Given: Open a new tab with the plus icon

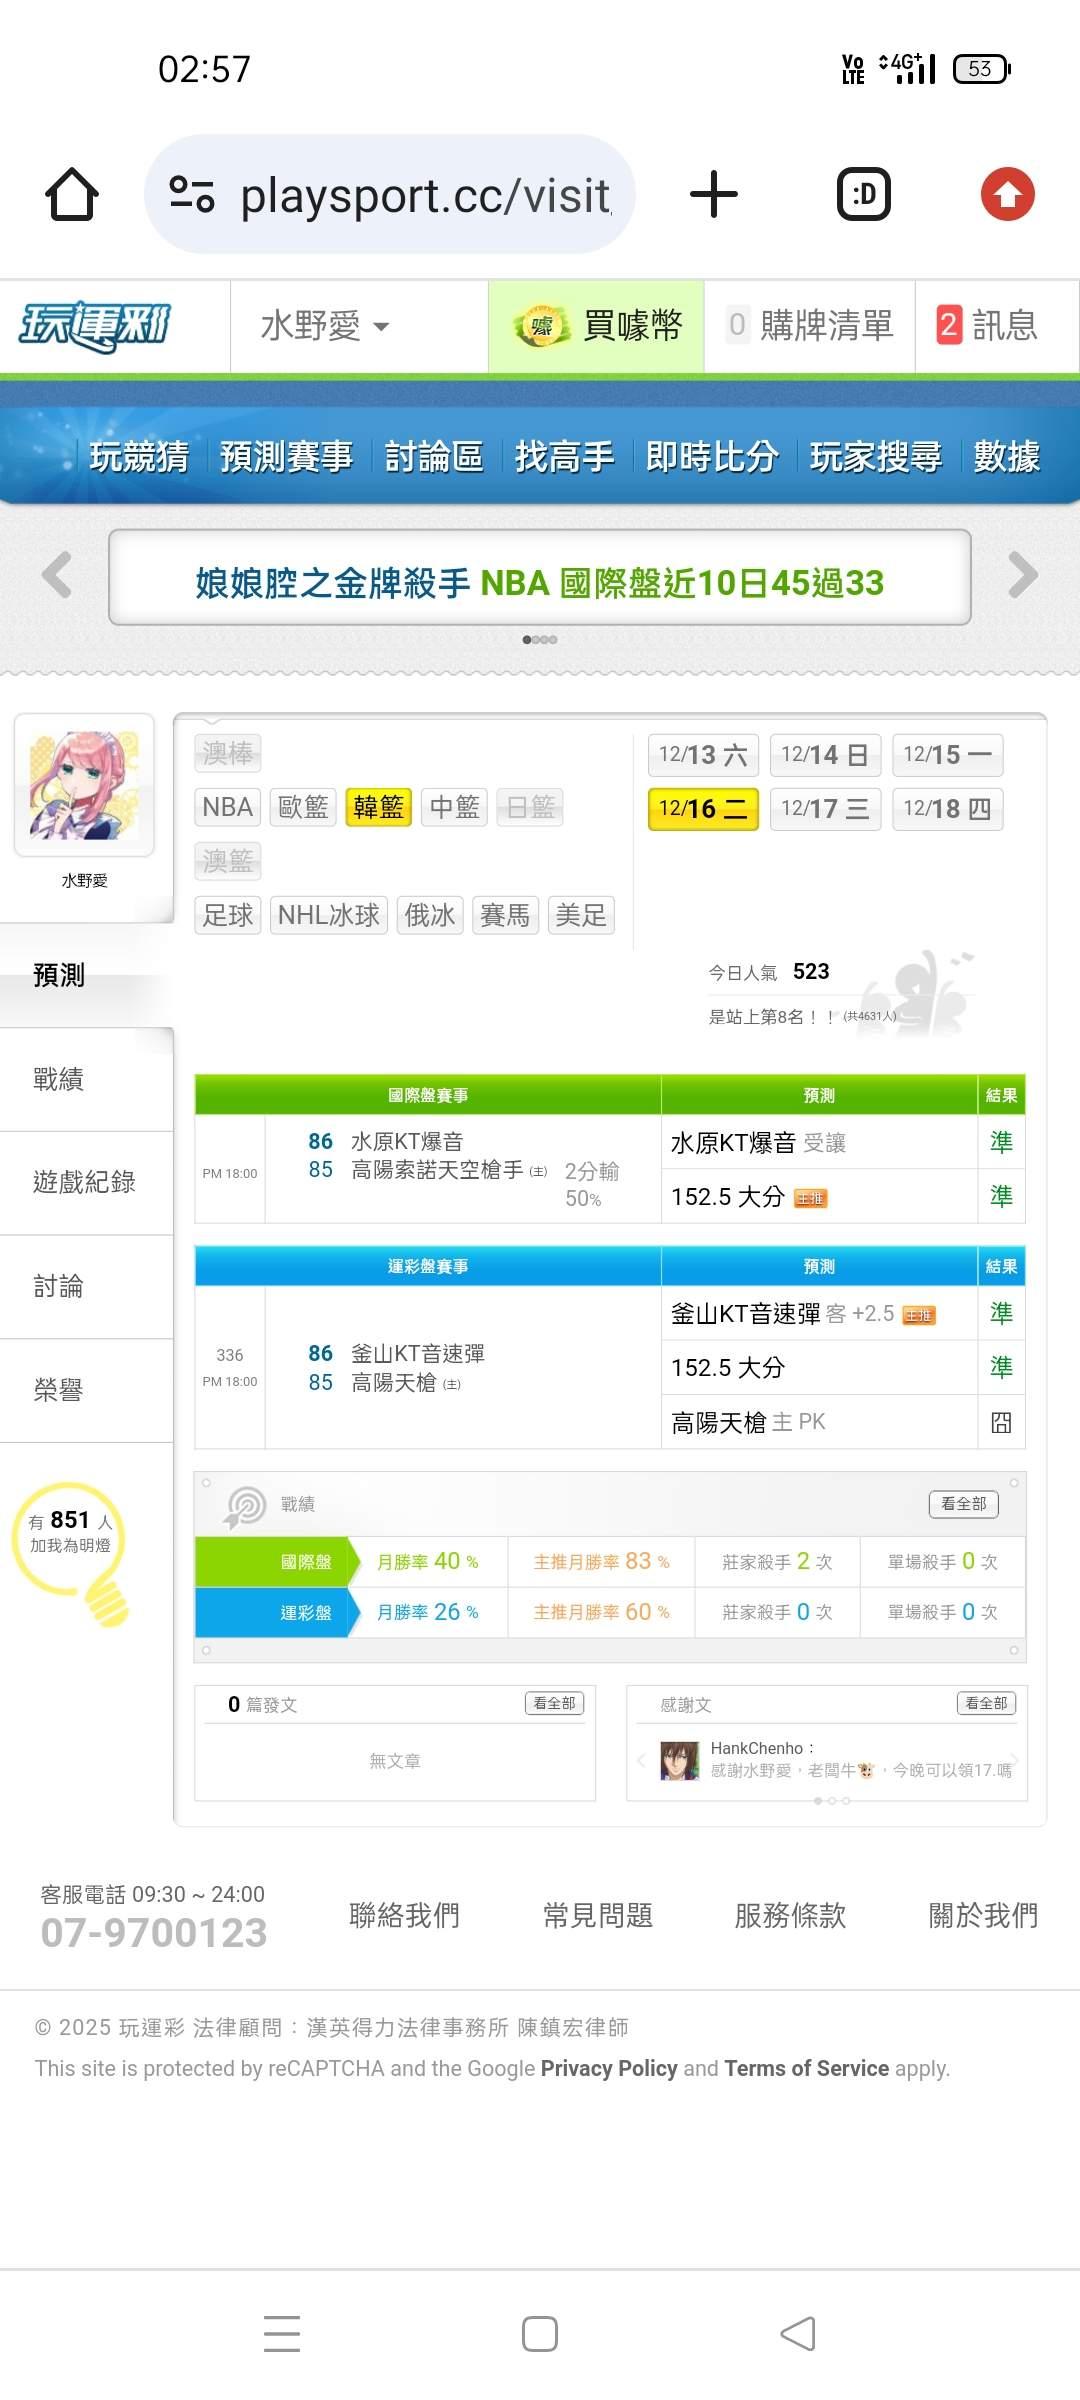Looking at the screenshot, I should pyautogui.click(x=714, y=194).
